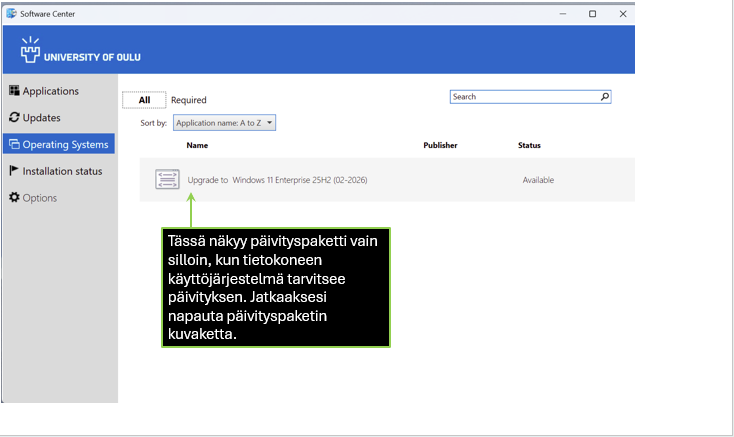
Task: Select the Operating Systems monitor icon
Action: [14, 144]
